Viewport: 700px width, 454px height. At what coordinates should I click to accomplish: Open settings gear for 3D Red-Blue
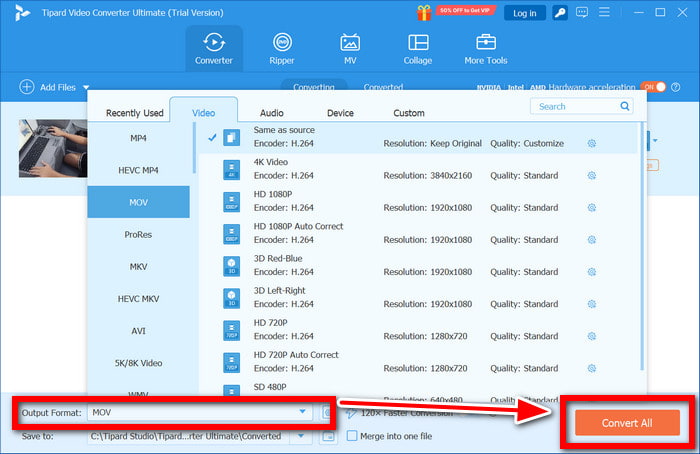(592, 272)
